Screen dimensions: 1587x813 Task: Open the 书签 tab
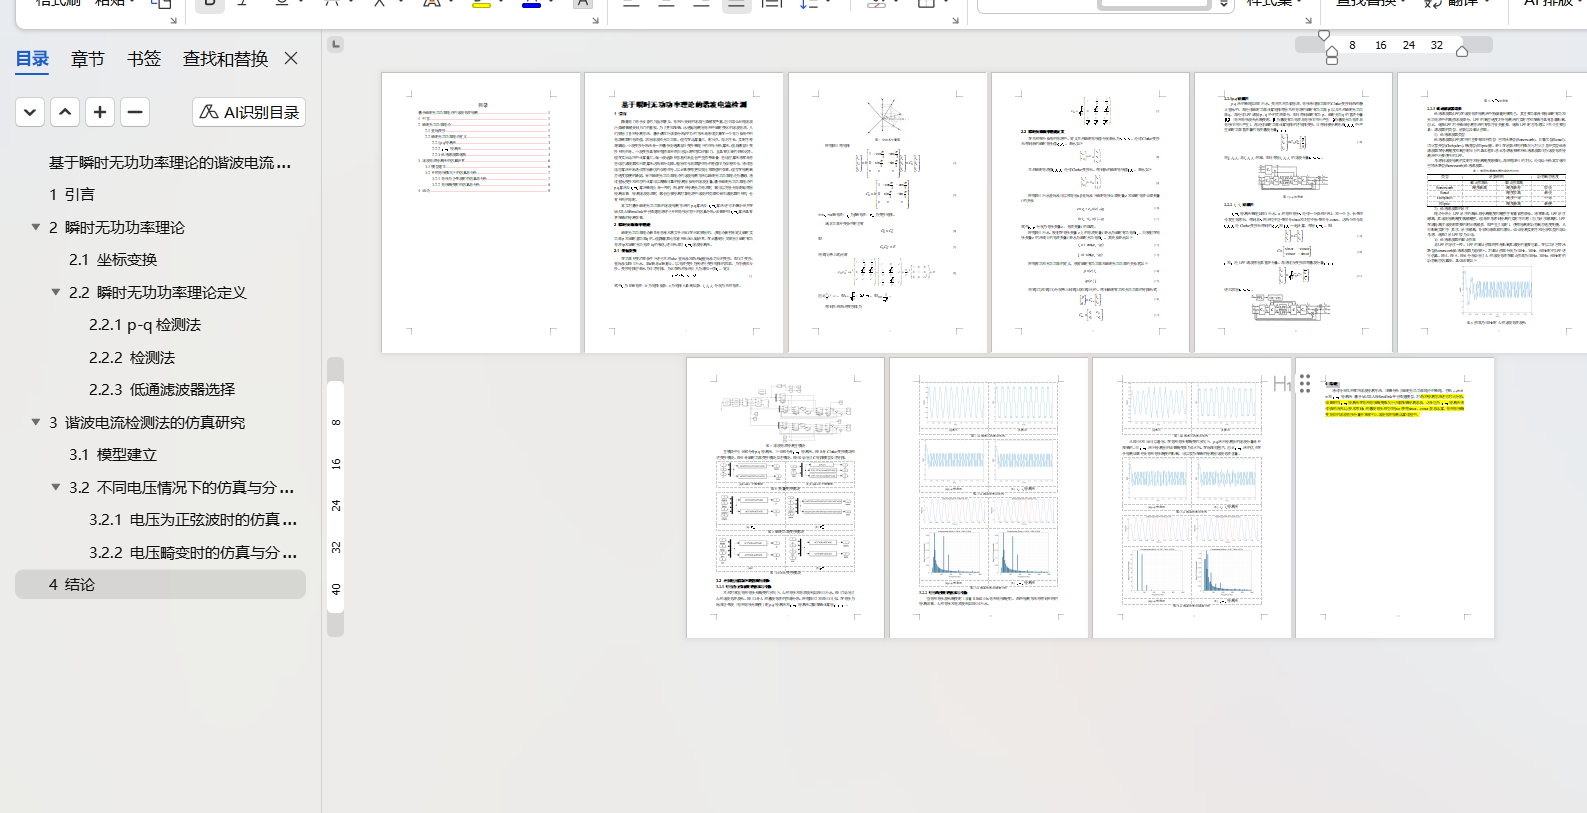144,59
